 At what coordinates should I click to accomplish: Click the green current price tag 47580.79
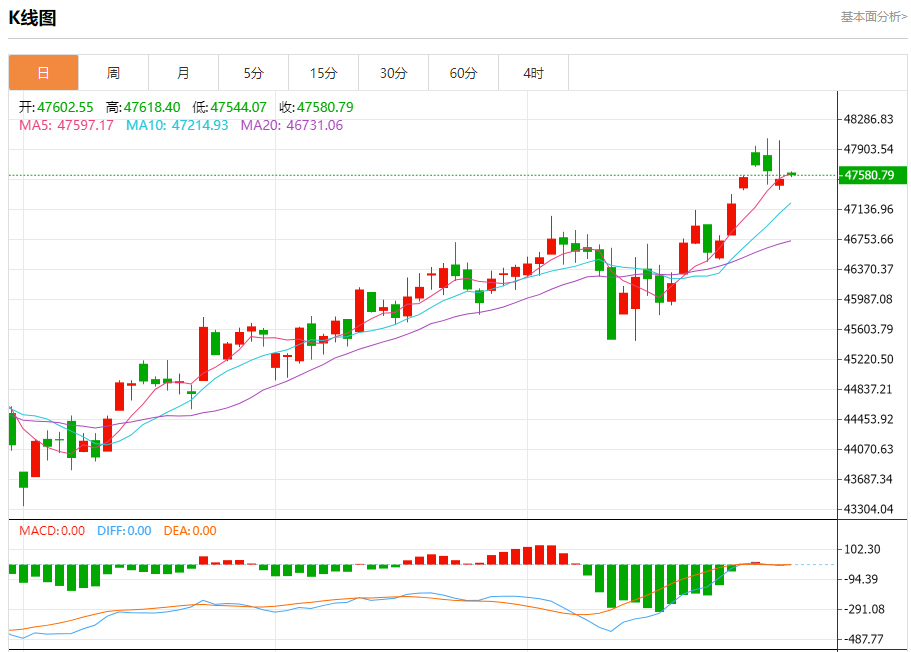click(x=873, y=175)
